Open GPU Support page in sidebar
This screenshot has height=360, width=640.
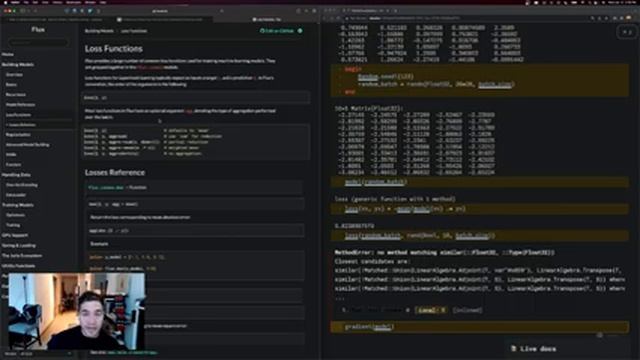click(15, 235)
